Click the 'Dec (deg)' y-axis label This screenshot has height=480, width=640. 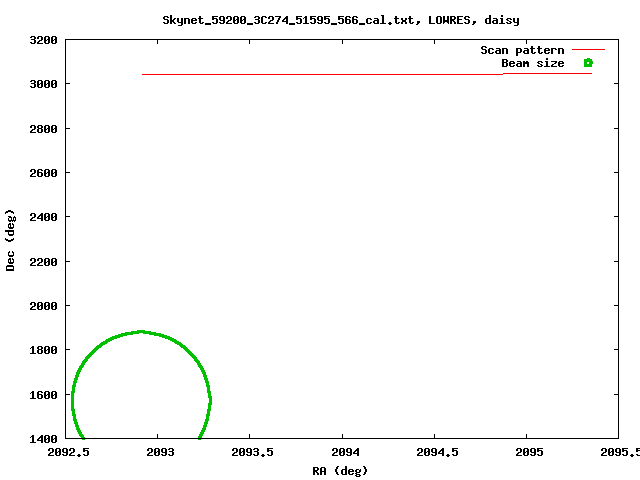(10, 240)
